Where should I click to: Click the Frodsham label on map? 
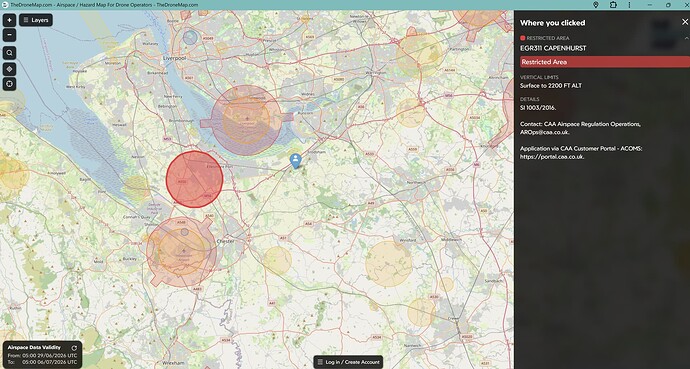click(x=317, y=152)
